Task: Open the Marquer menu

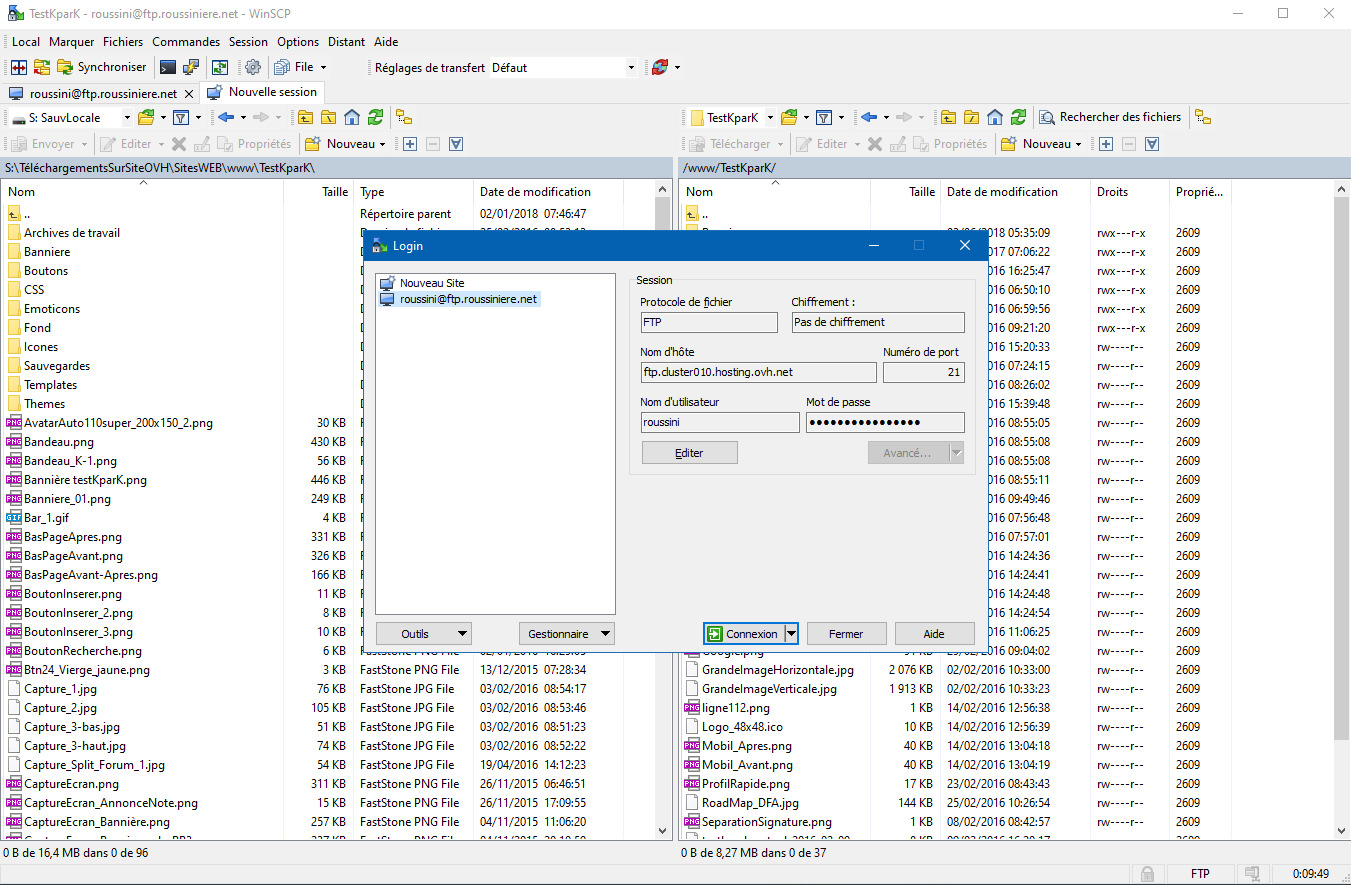Action: (72, 42)
